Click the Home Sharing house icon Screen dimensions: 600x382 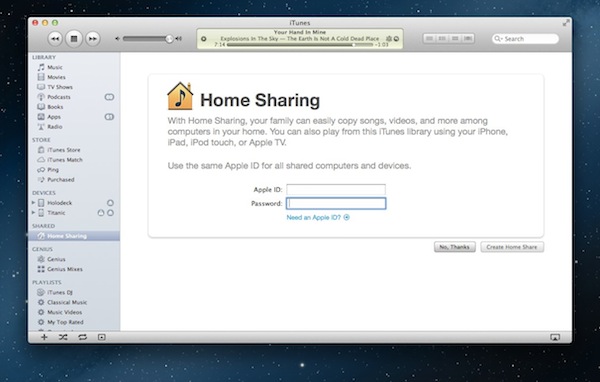[x=180, y=96]
